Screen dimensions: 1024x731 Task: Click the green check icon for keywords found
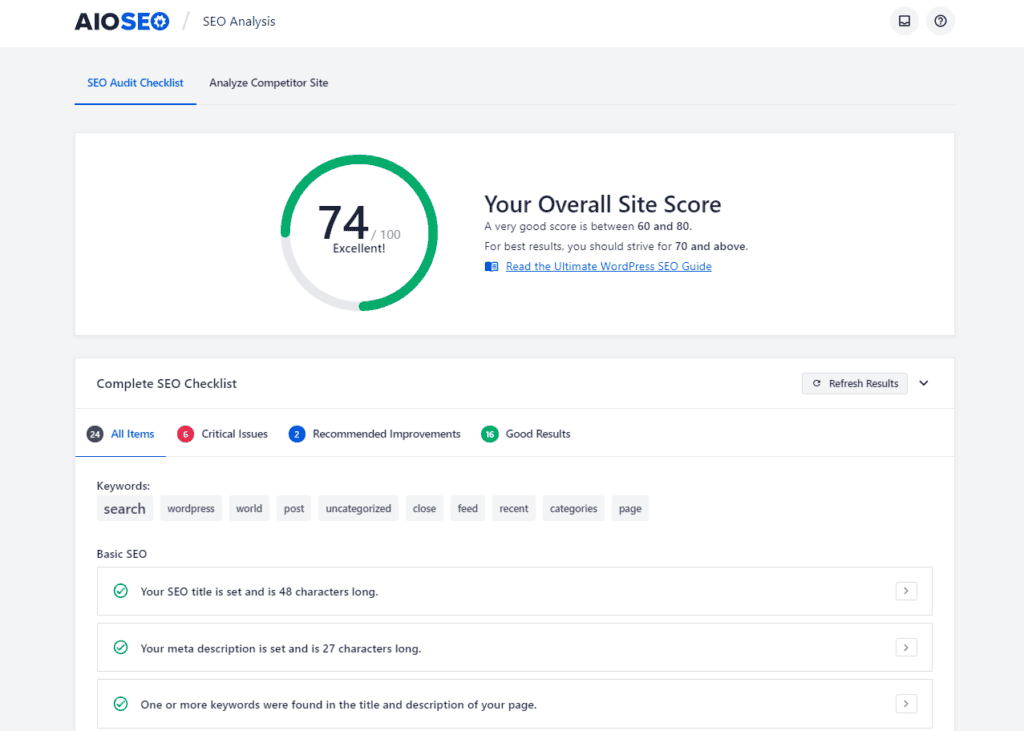tap(121, 704)
